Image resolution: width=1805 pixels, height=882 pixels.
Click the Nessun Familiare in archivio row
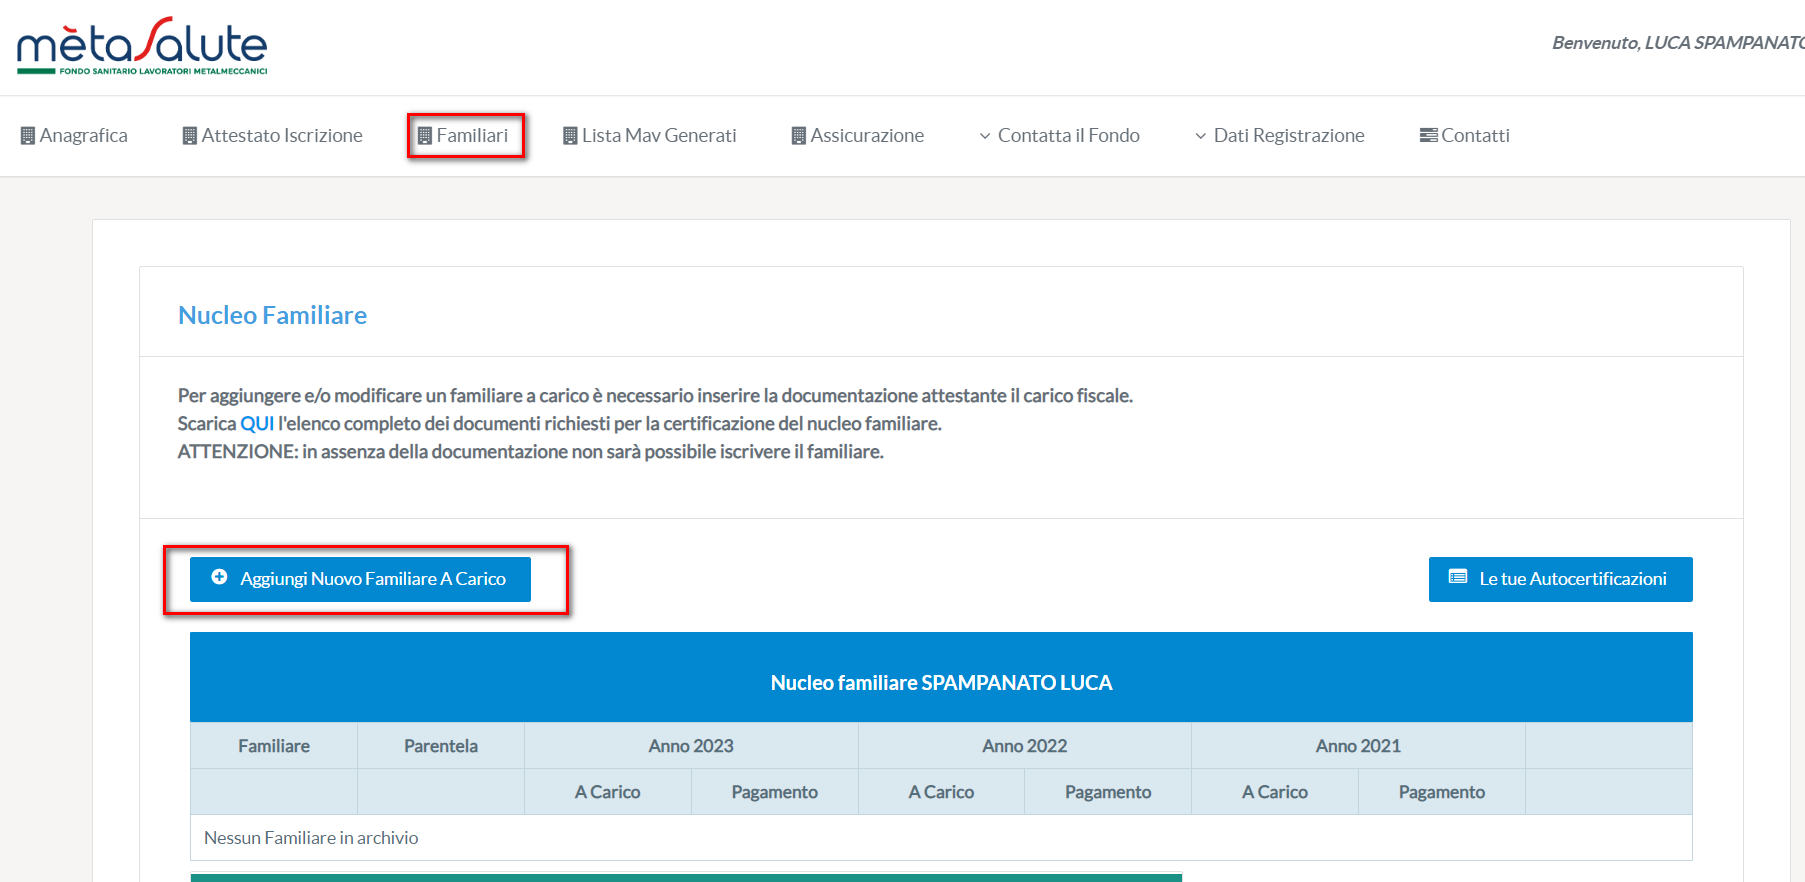coord(311,838)
